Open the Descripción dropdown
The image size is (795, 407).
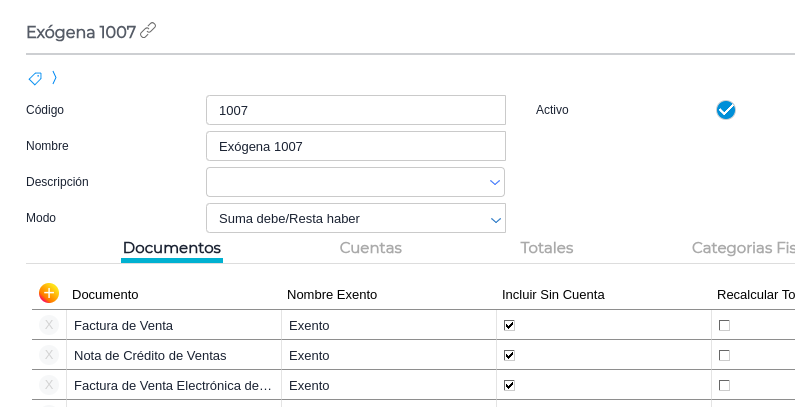[x=494, y=182]
